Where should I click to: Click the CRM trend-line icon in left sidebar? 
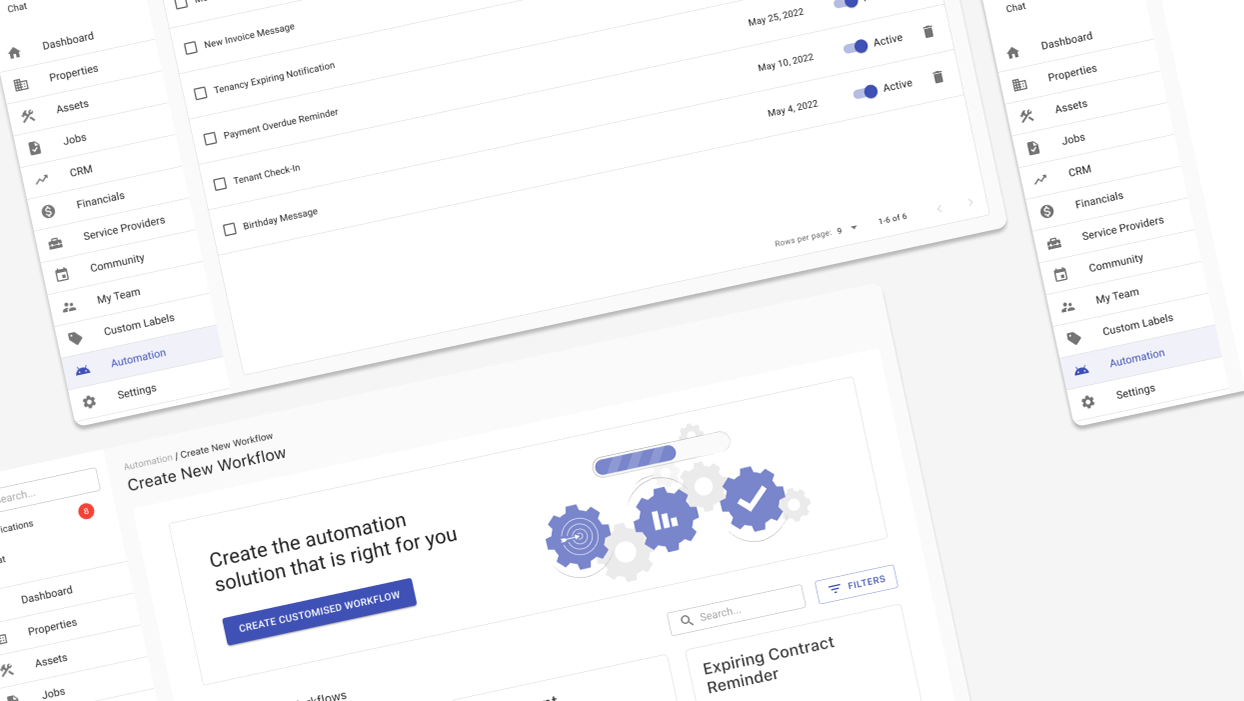pyautogui.click(x=42, y=180)
